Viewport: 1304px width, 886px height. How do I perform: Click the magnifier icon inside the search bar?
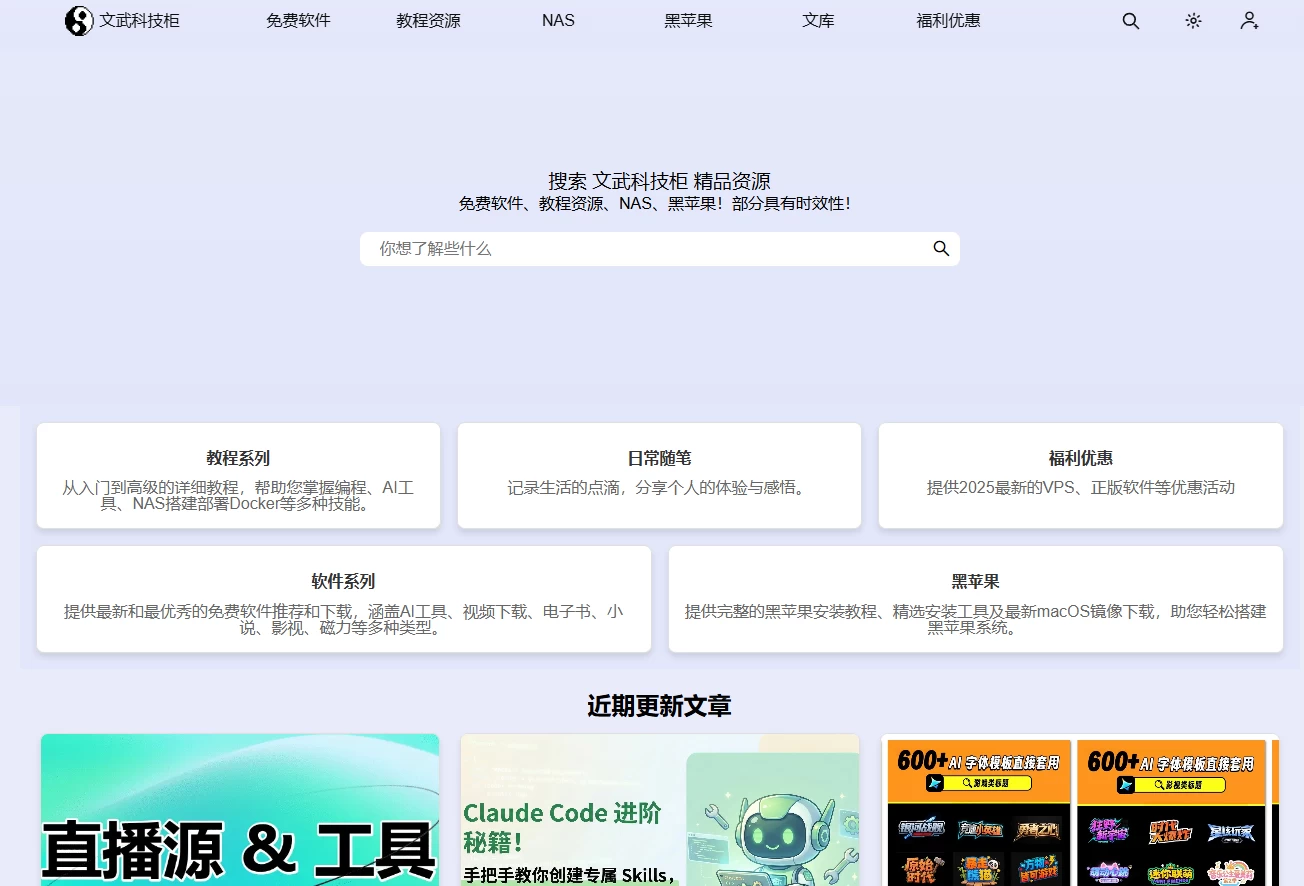click(x=940, y=249)
